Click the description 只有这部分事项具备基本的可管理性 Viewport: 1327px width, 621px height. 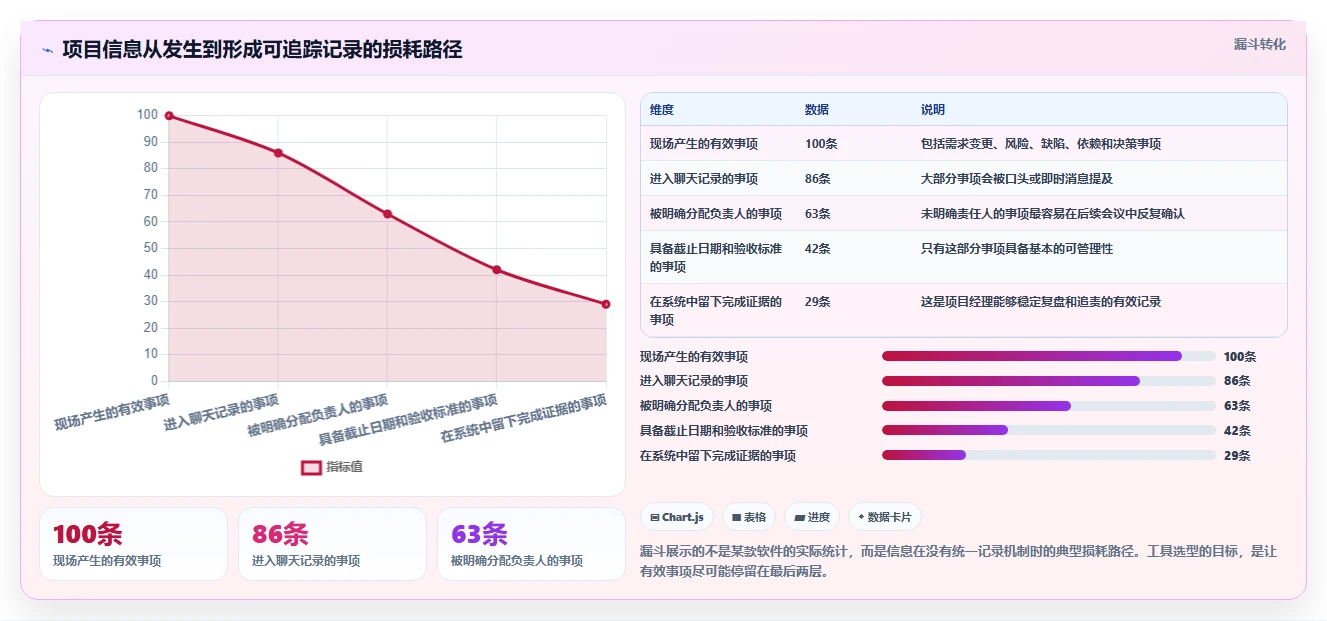[x=1017, y=248]
